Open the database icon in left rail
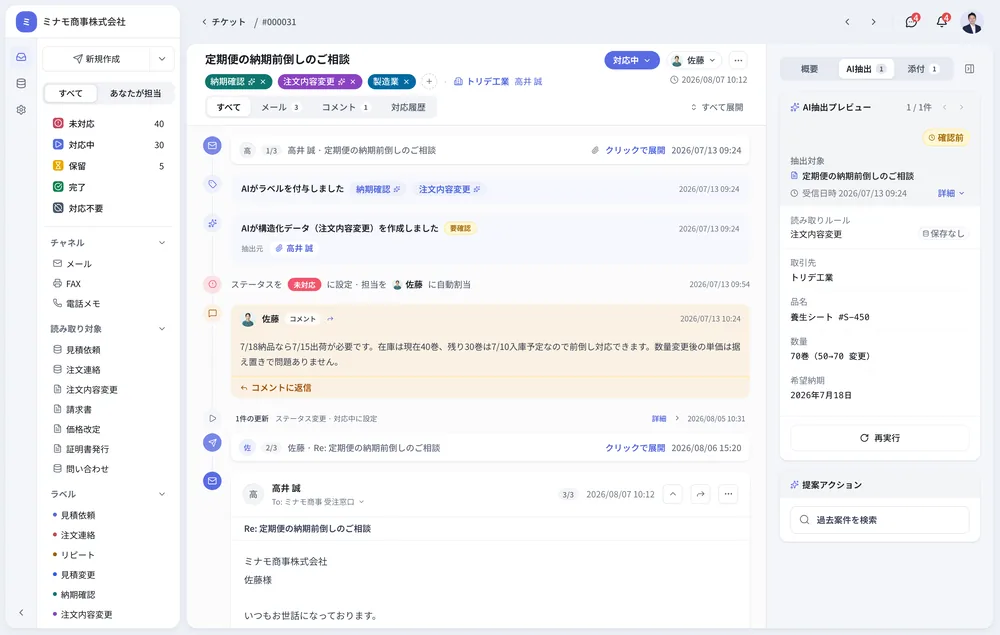 [x=21, y=84]
